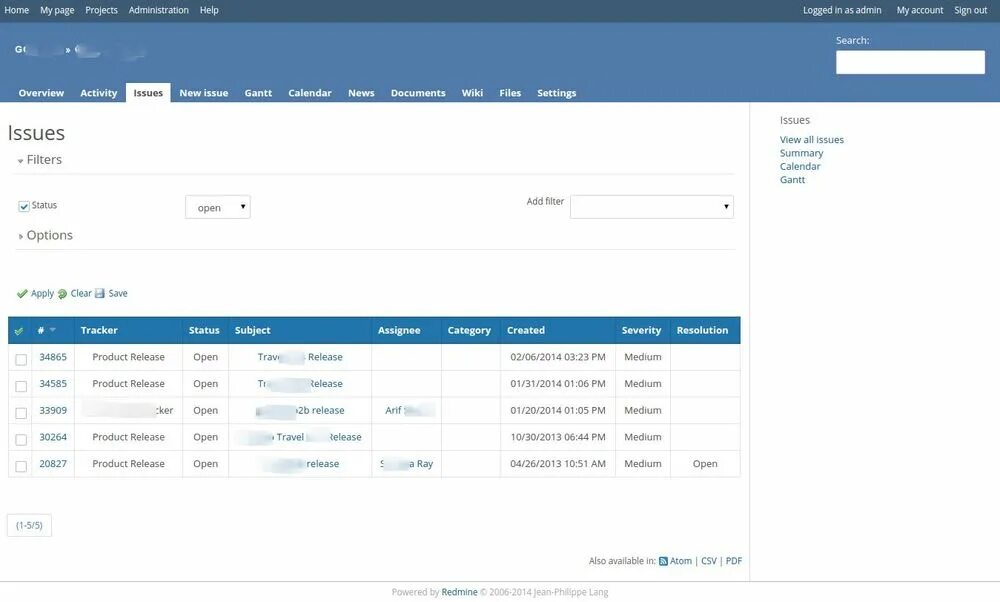Check the box for issue 34585
Image resolution: width=1000 pixels, height=602 pixels.
click(21, 386)
